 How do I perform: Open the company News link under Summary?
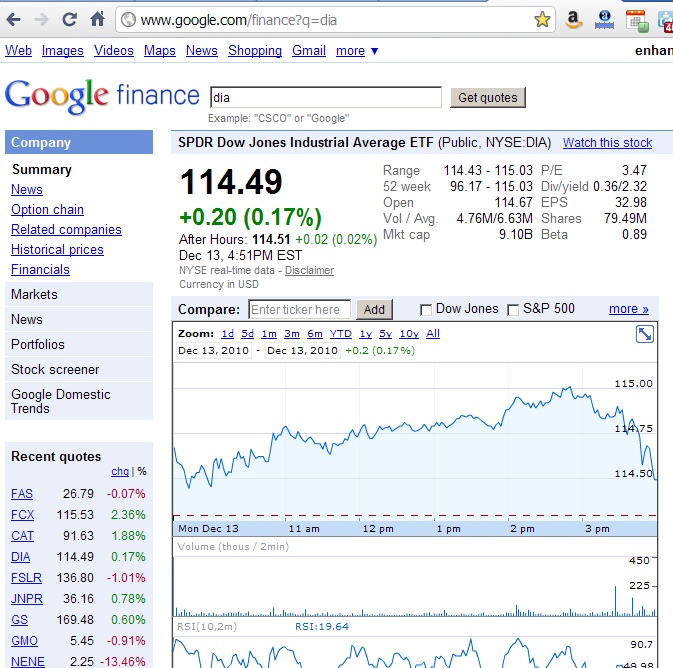pyautogui.click(x=27, y=189)
